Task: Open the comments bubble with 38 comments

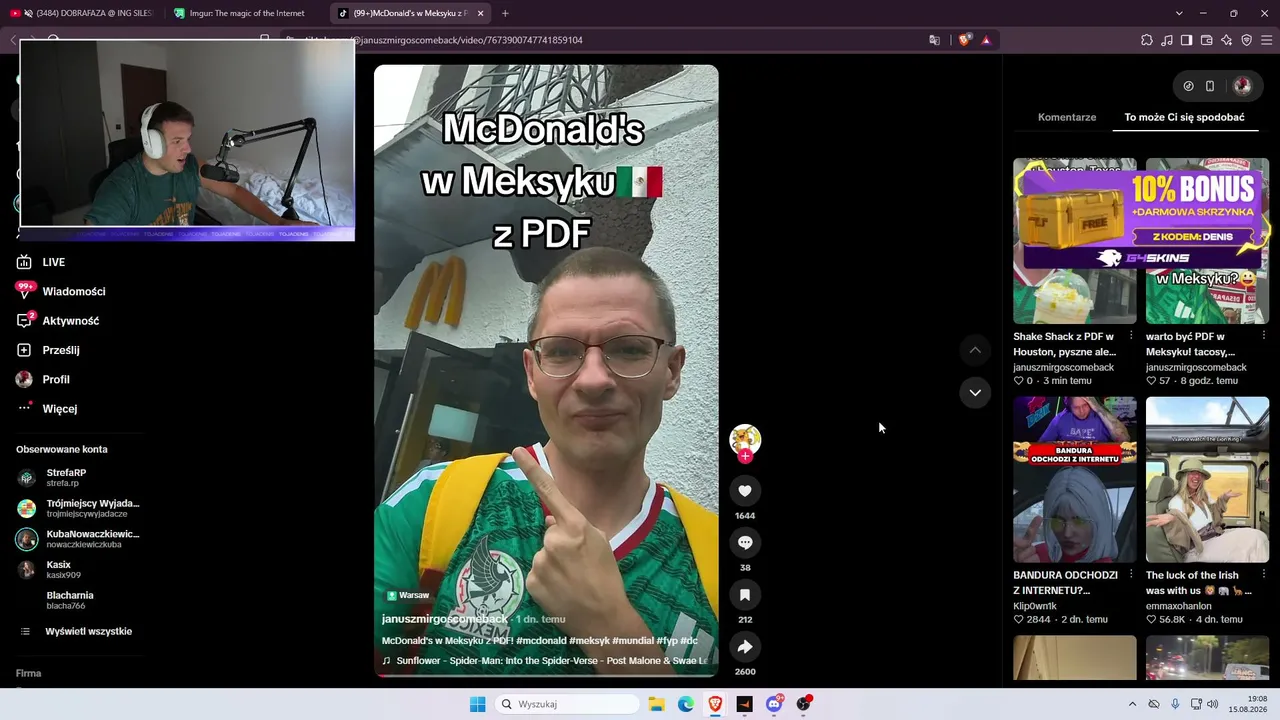Action: [x=745, y=543]
